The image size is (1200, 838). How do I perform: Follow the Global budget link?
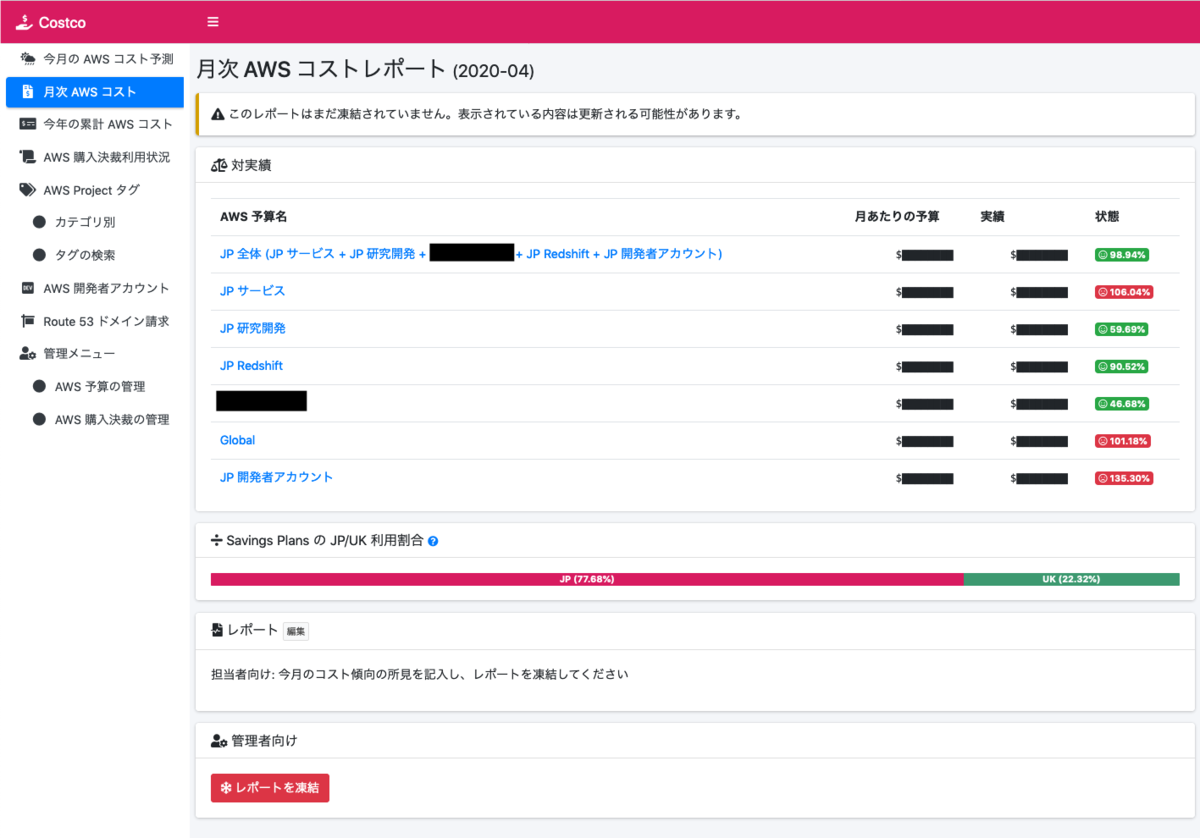point(237,440)
